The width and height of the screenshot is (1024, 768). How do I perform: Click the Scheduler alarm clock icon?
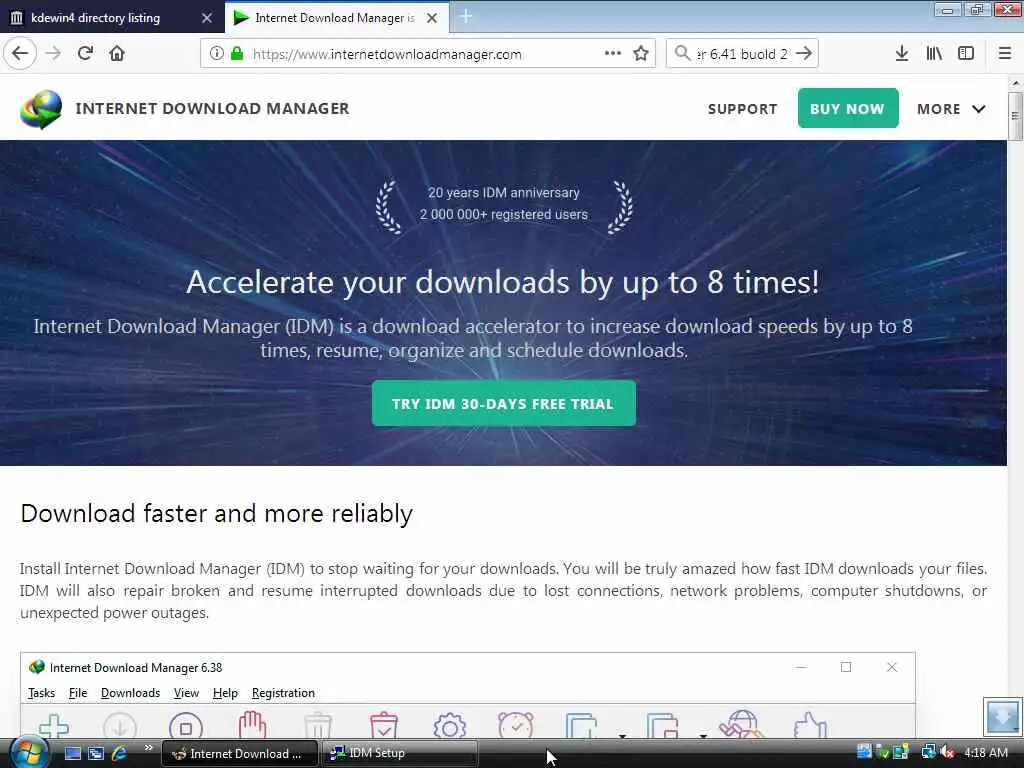pyautogui.click(x=516, y=725)
